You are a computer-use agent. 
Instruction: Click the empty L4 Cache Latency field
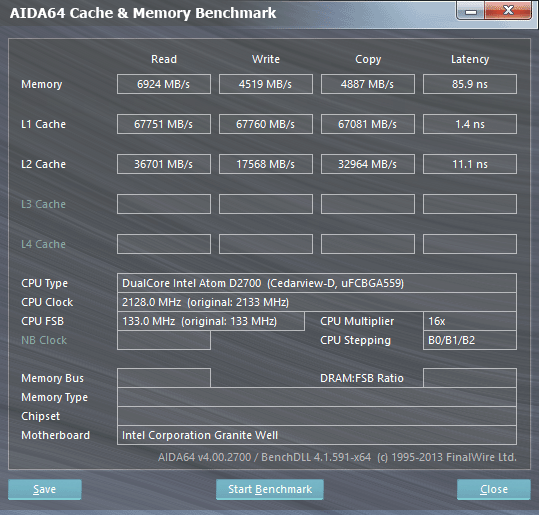470,244
